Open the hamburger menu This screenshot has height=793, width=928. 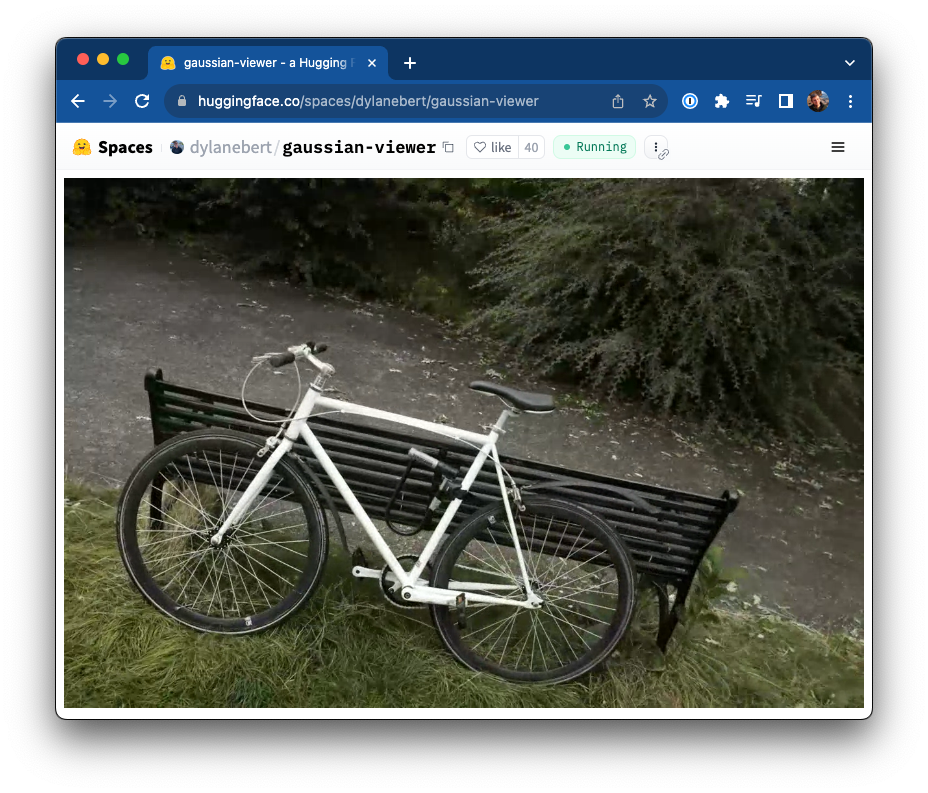837,146
